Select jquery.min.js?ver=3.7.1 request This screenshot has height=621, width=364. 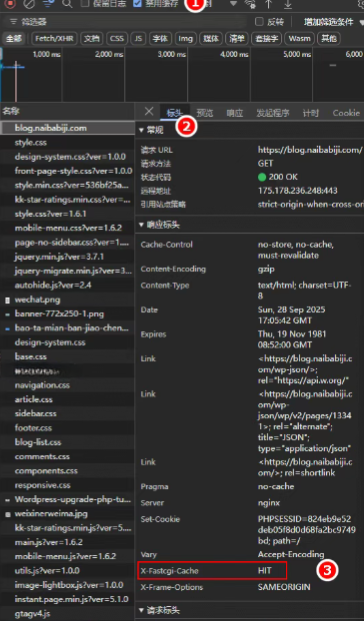(x=67, y=257)
